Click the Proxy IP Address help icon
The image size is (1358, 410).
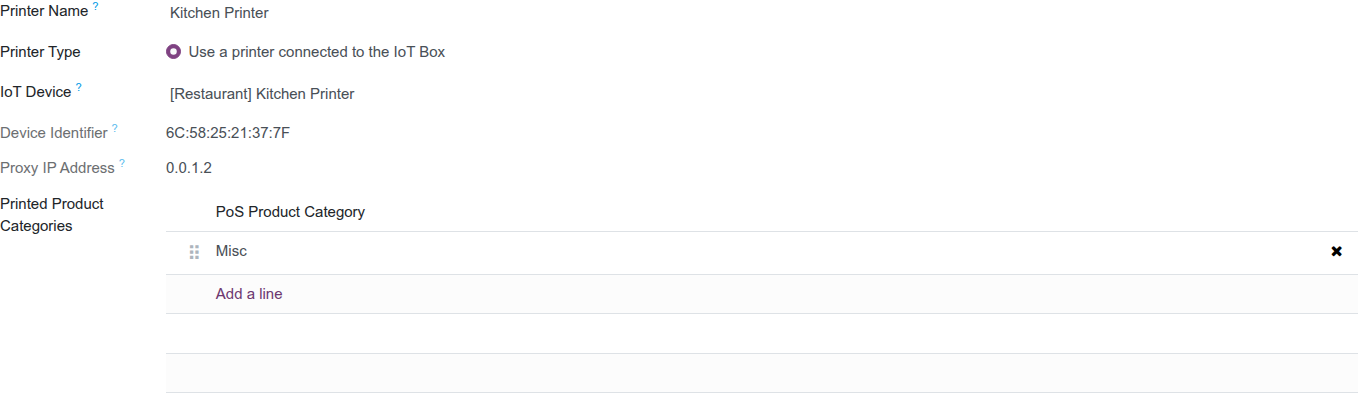122,163
